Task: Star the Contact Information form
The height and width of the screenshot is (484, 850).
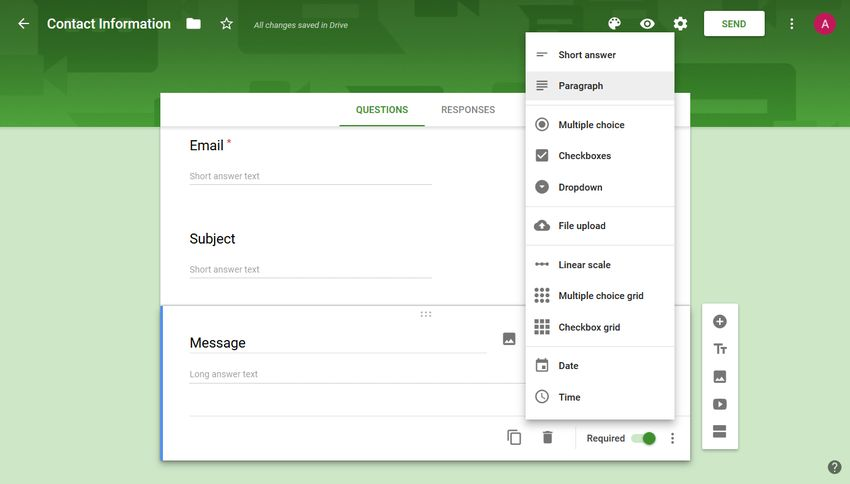Action: pyautogui.click(x=226, y=24)
